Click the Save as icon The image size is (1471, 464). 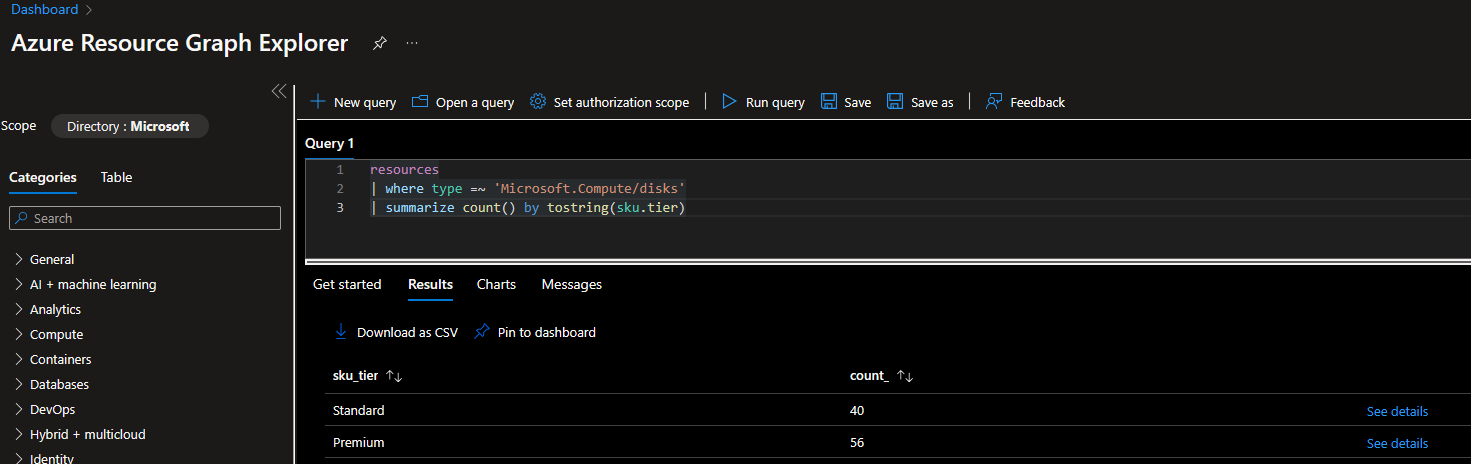coord(895,102)
